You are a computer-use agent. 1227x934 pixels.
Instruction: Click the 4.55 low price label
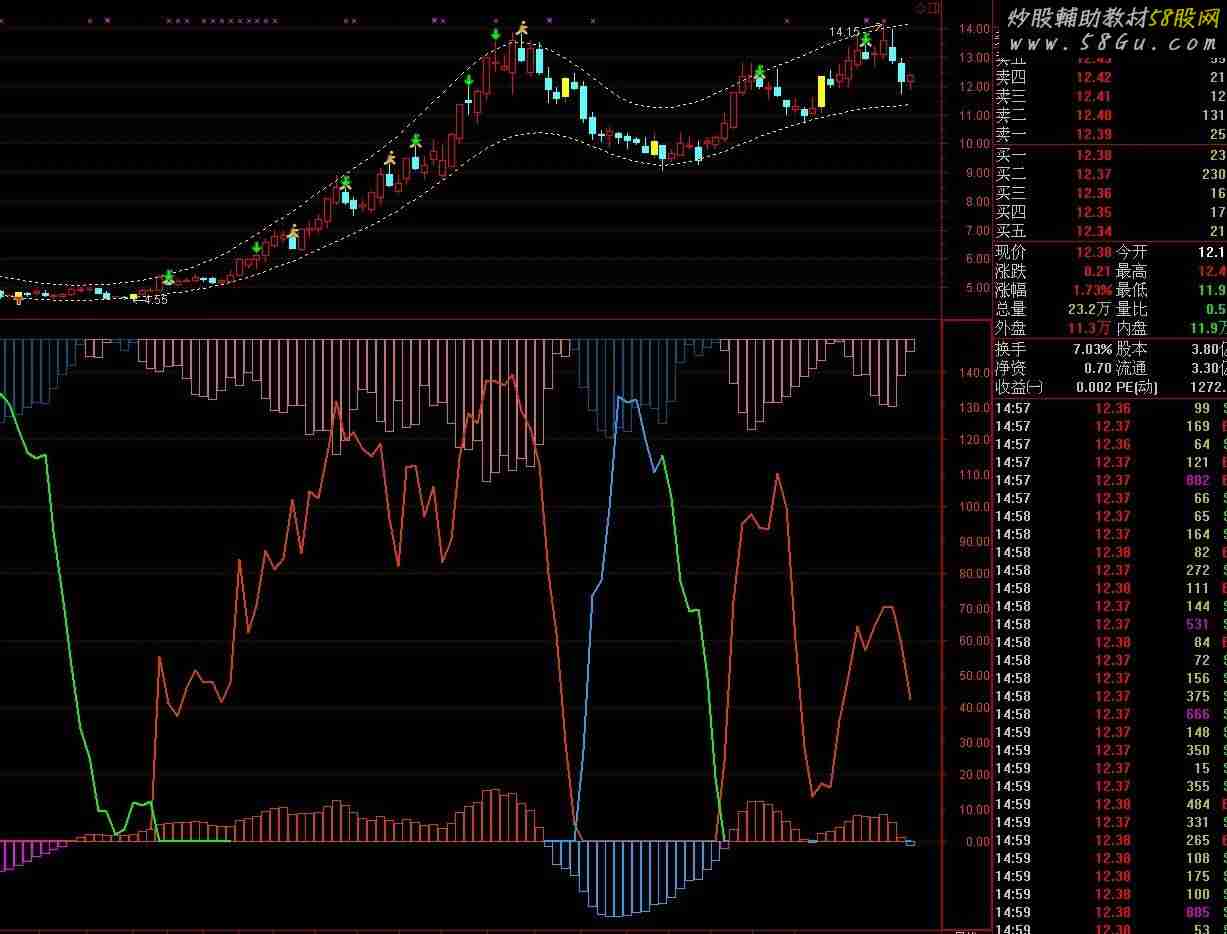pyautogui.click(x=155, y=299)
